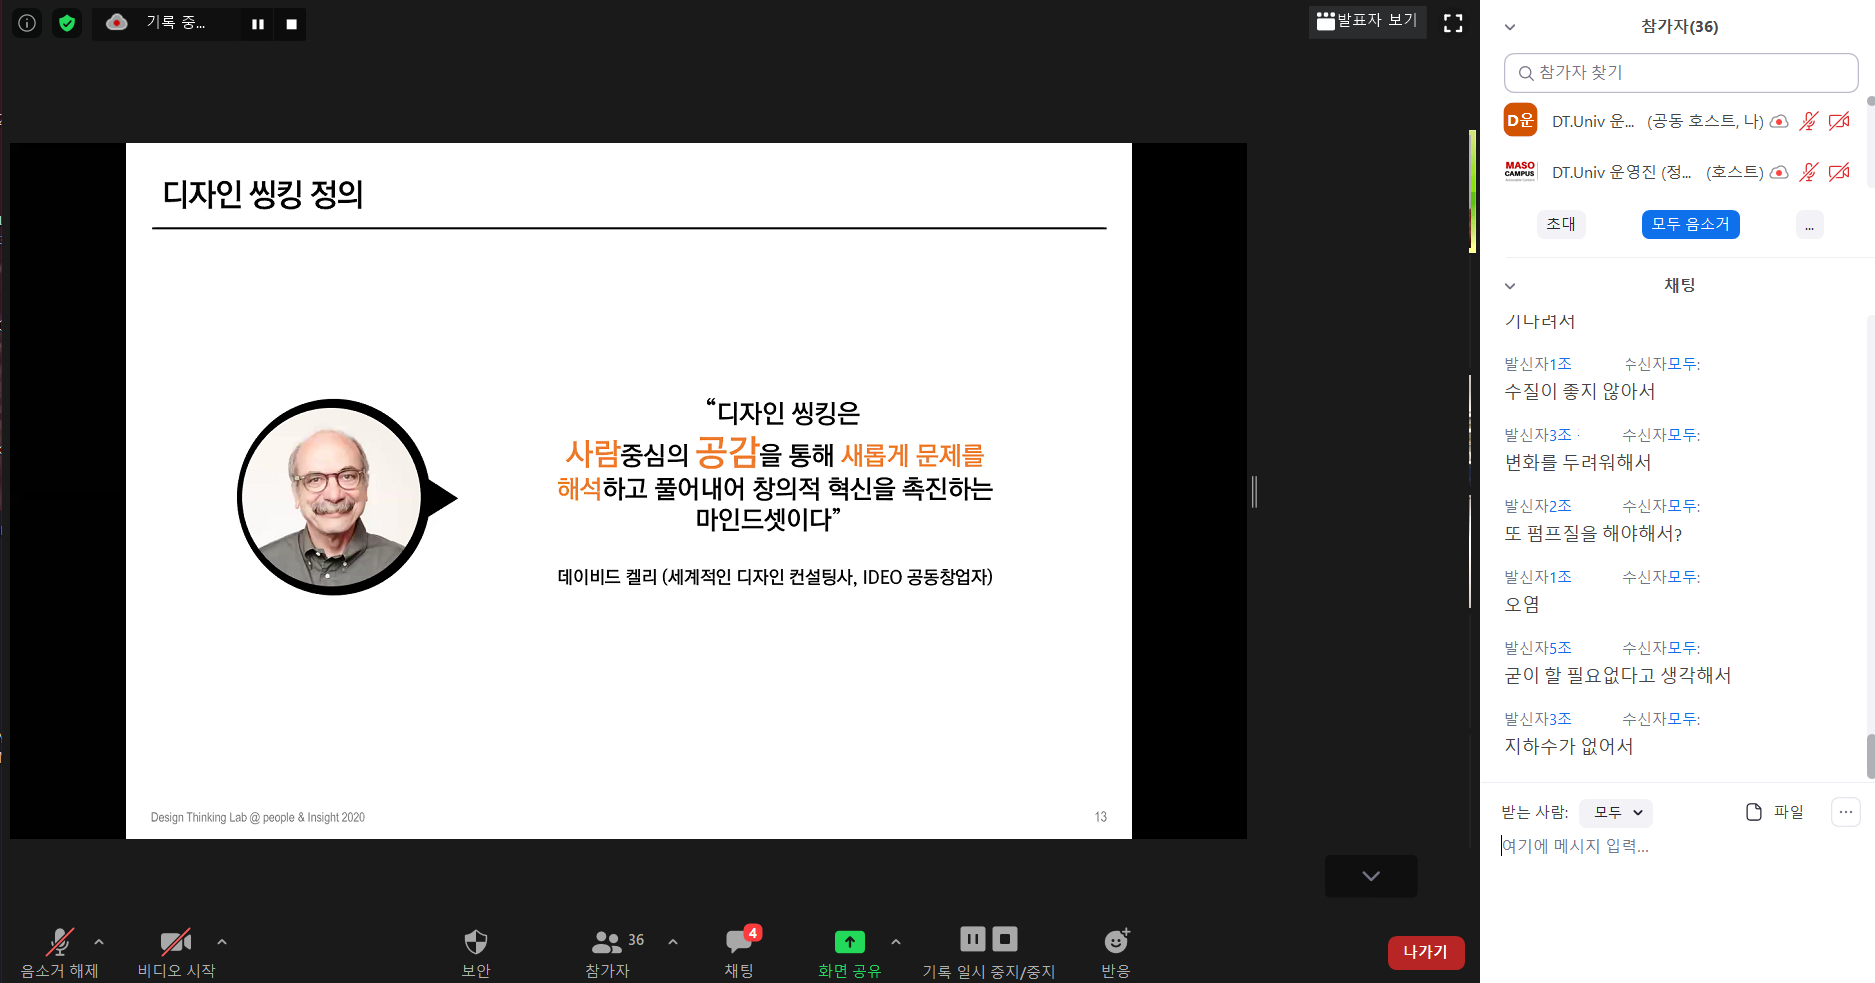Click Mute All (모두 음소거) button
This screenshot has height=983, width=1875.
tap(1690, 225)
